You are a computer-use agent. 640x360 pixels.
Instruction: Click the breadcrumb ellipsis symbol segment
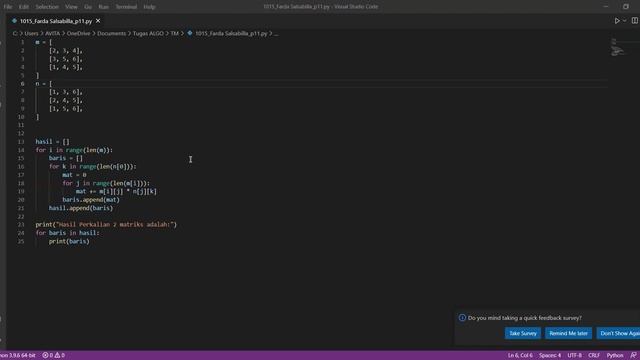point(276,33)
